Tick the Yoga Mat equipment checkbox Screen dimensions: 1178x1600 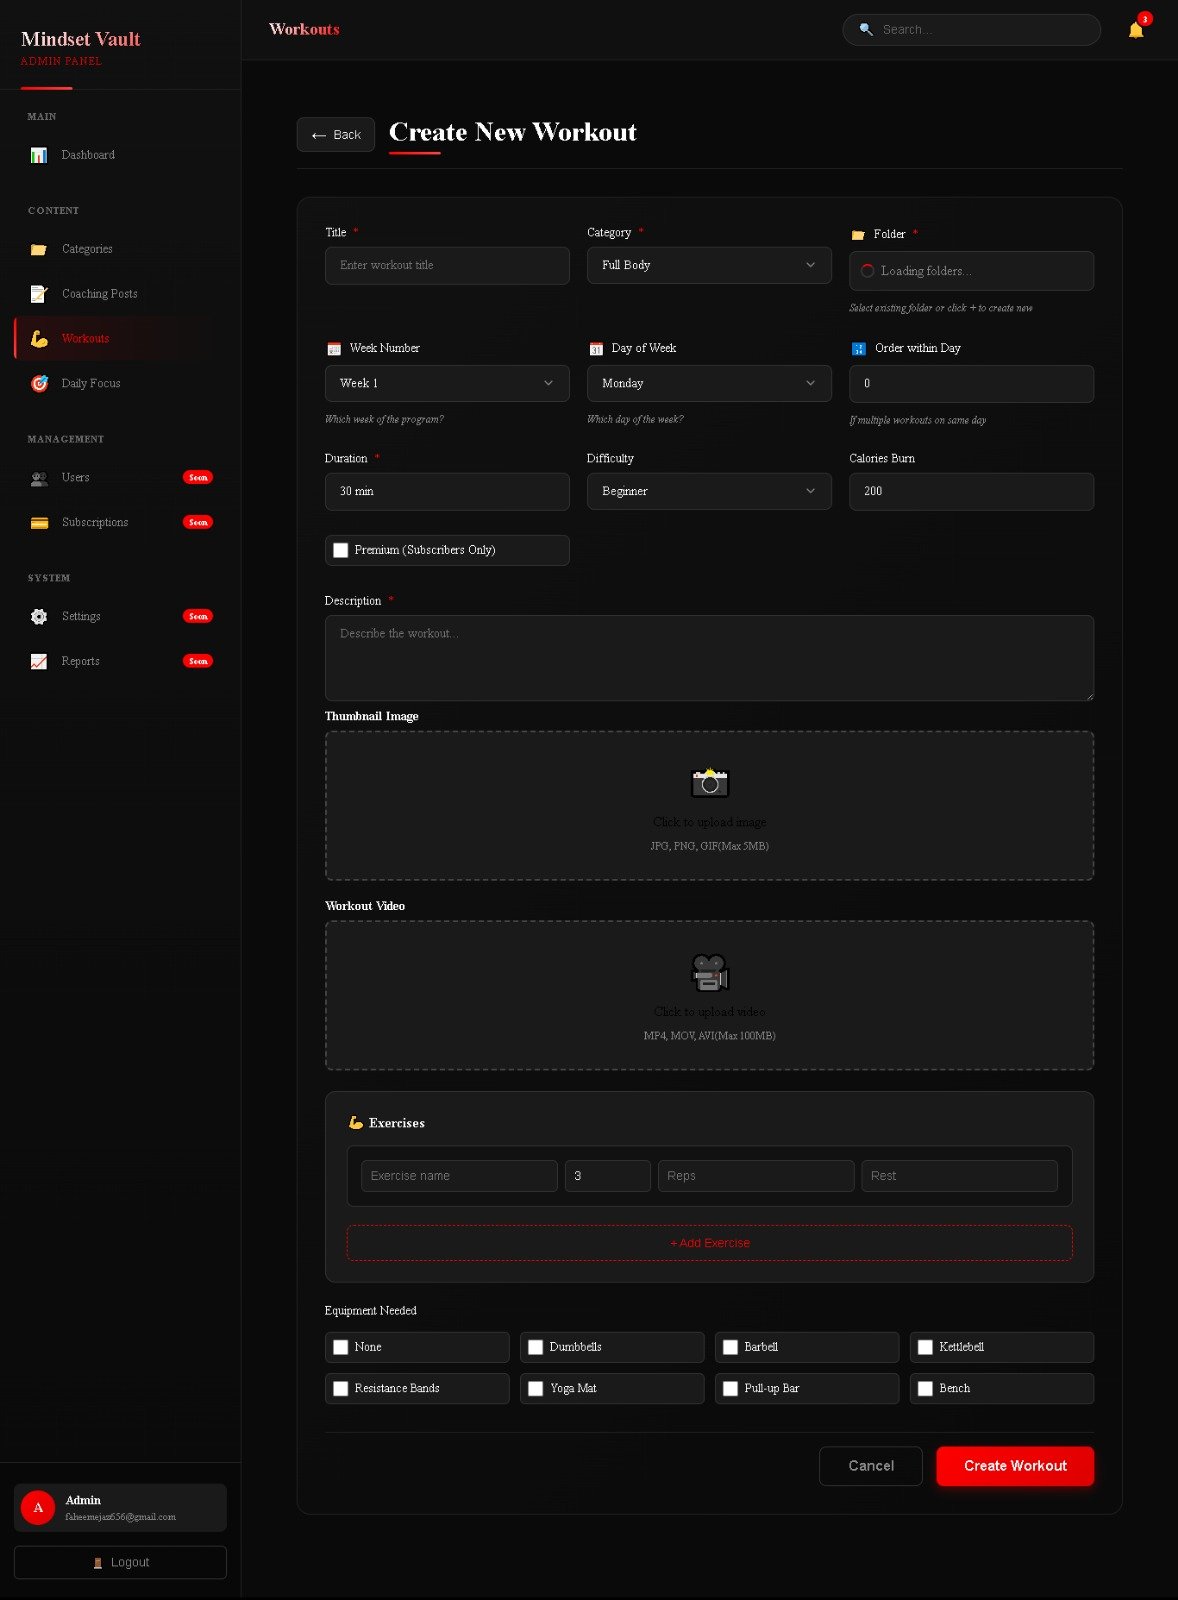[536, 1388]
